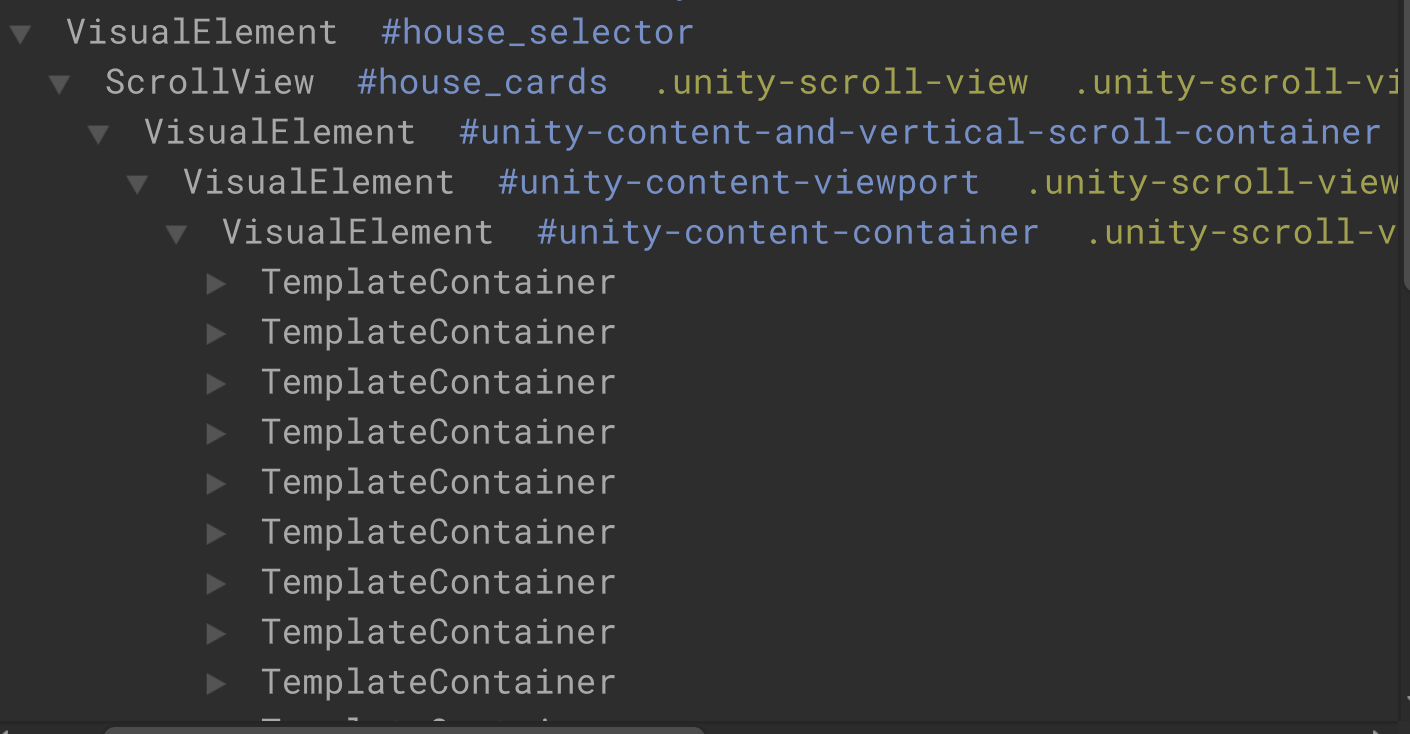This screenshot has height=734, width=1410.
Task: Select the #unity-content-and-vertical-scroll-container row
Action: point(279,132)
